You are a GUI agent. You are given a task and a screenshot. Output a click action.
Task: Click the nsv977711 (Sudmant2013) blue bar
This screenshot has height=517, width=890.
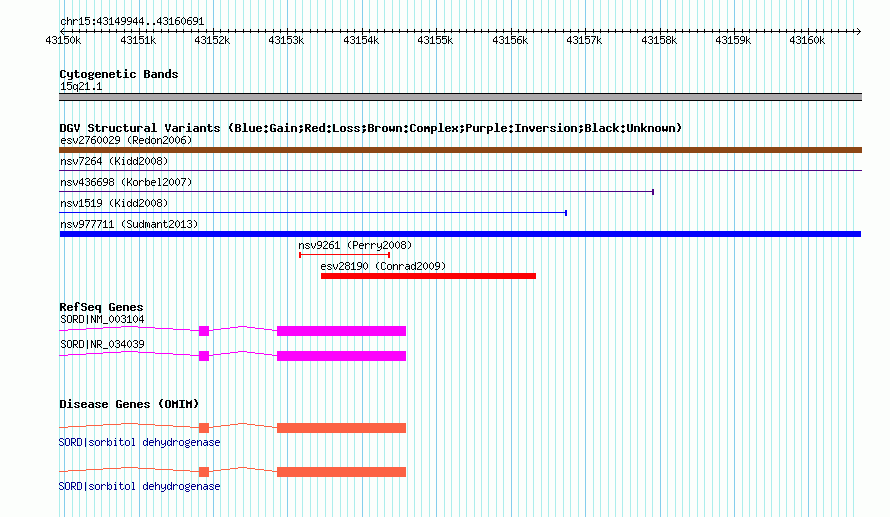point(460,234)
